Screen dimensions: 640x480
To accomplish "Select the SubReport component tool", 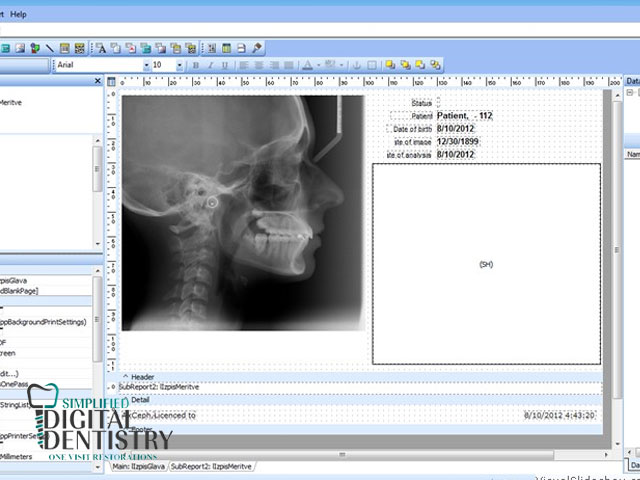I will (x=227, y=49).
